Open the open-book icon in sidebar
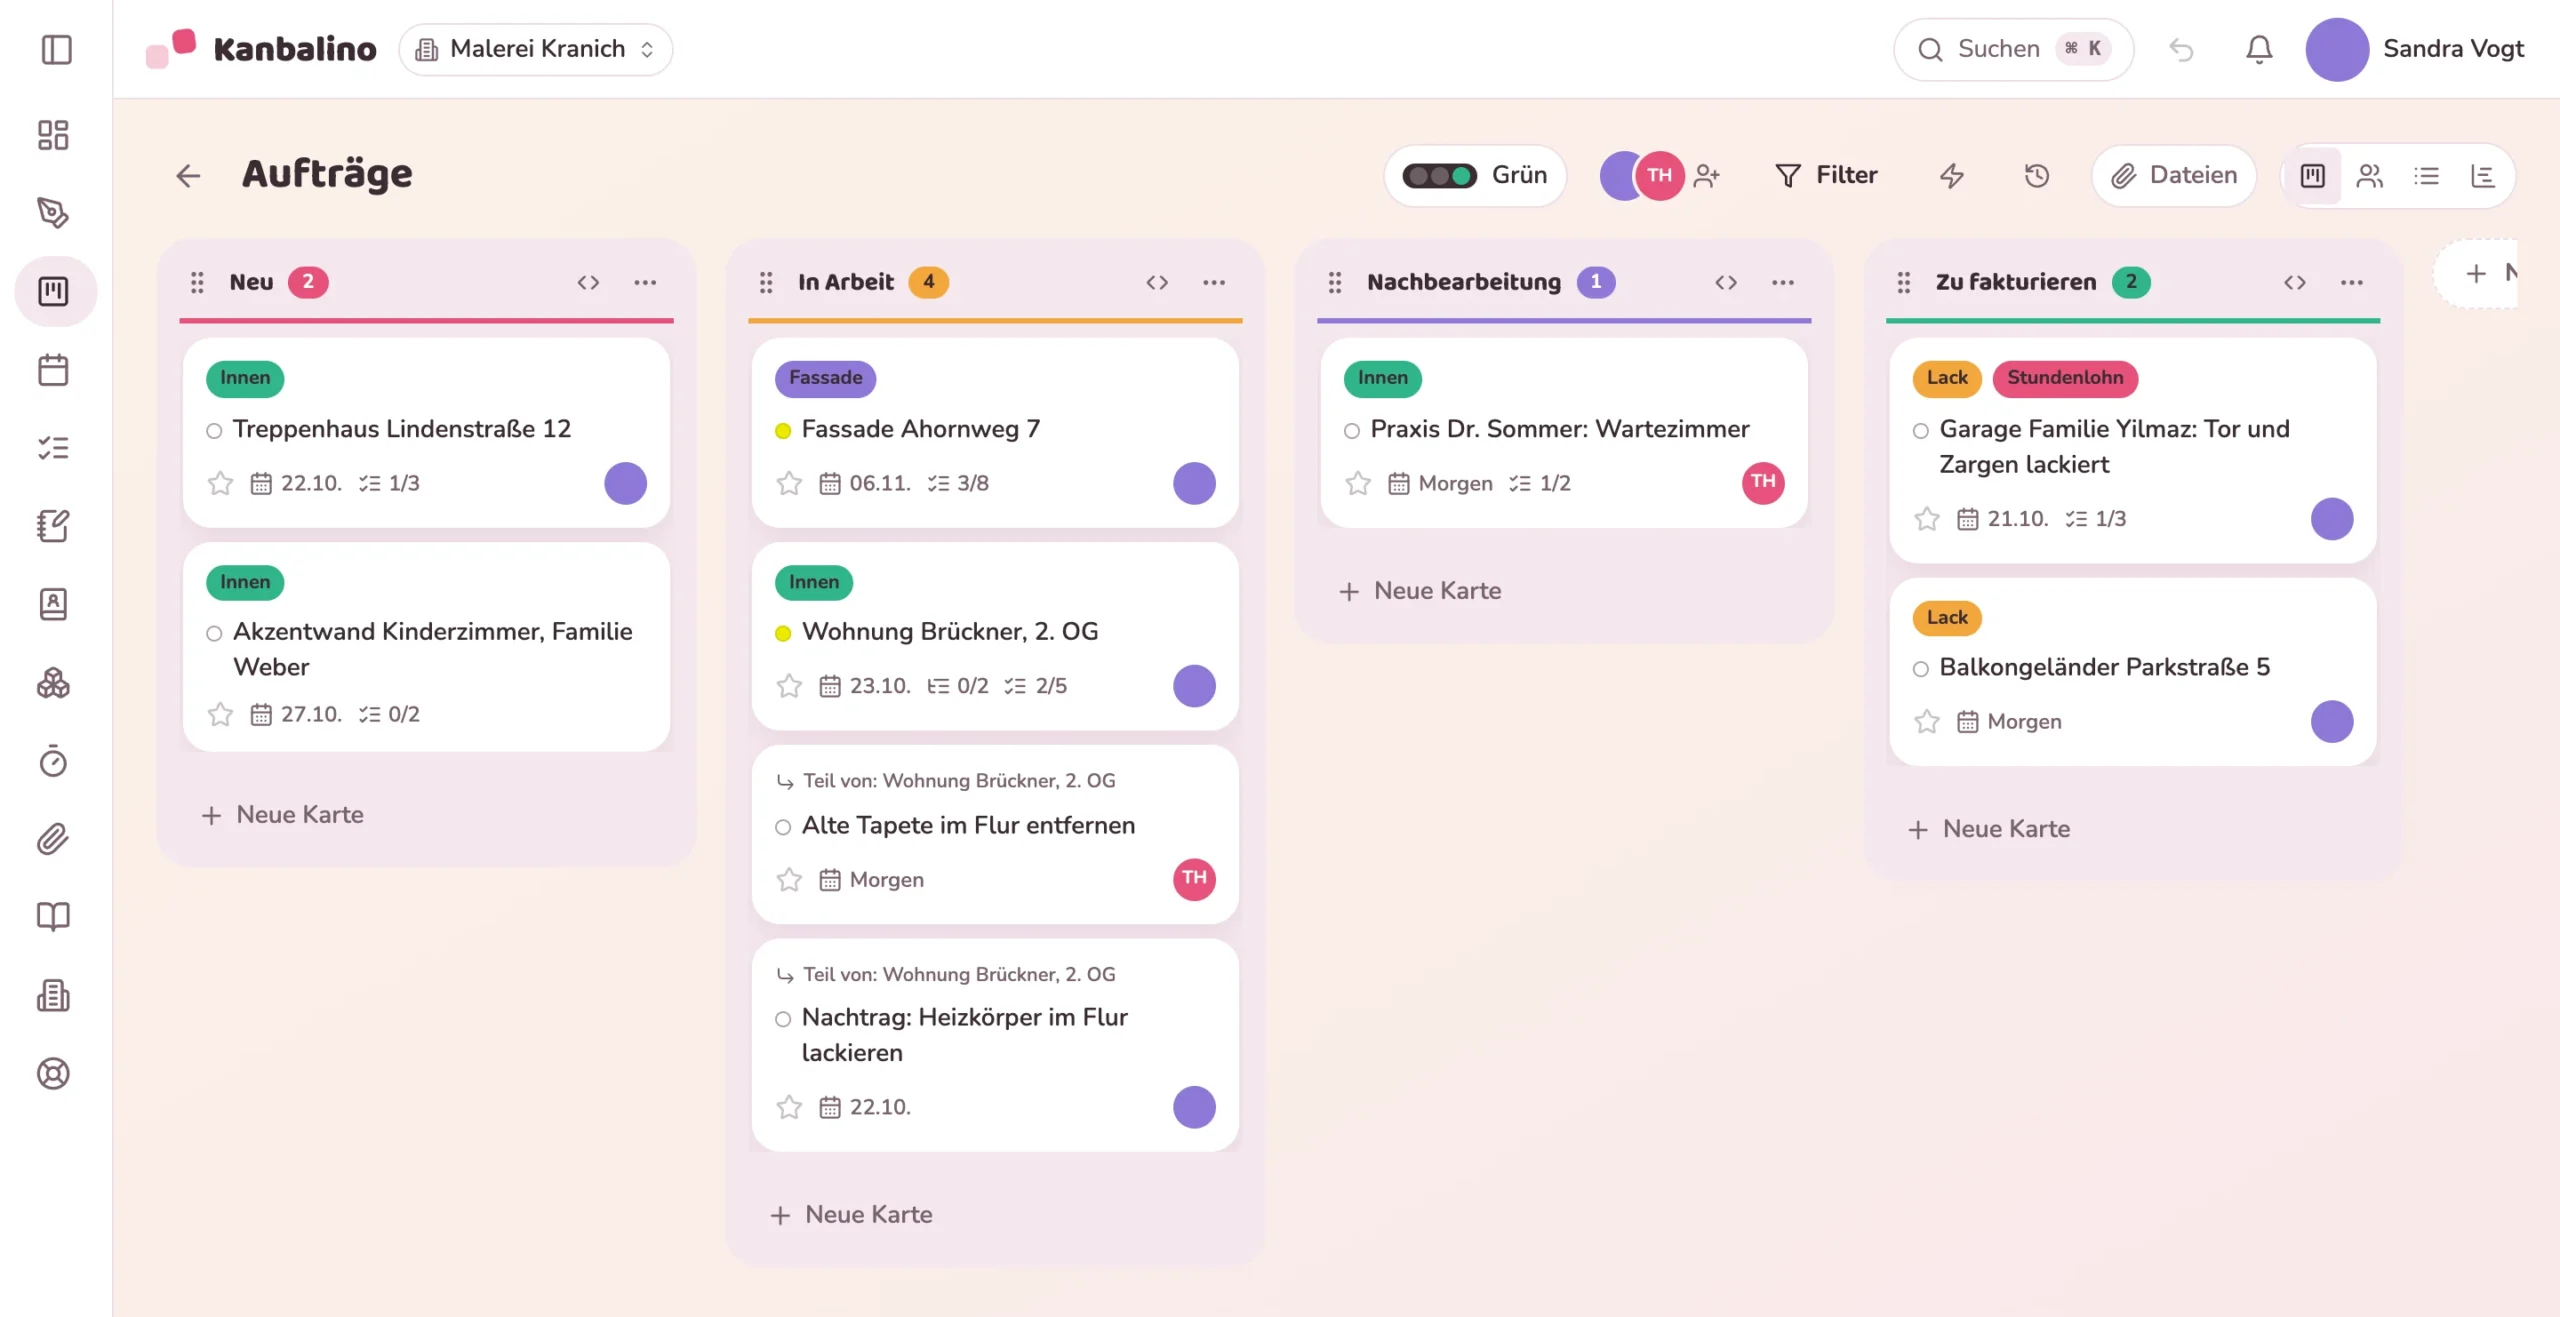2560x1317 pixels. tap(53, 917)
